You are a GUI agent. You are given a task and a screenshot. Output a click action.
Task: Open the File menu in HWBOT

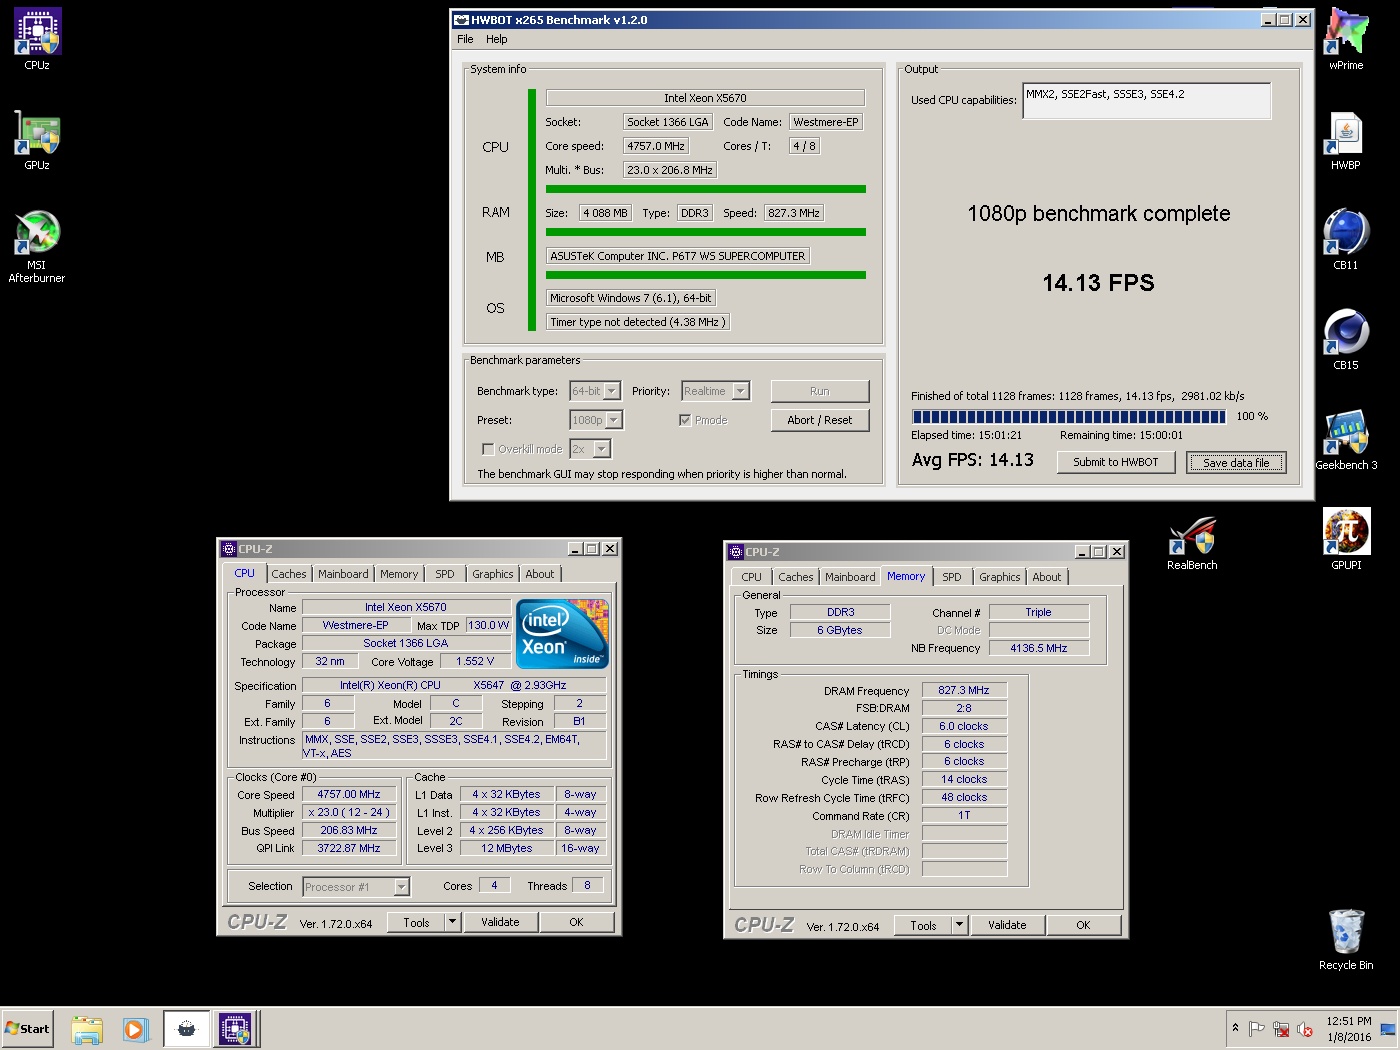point(465,39)
